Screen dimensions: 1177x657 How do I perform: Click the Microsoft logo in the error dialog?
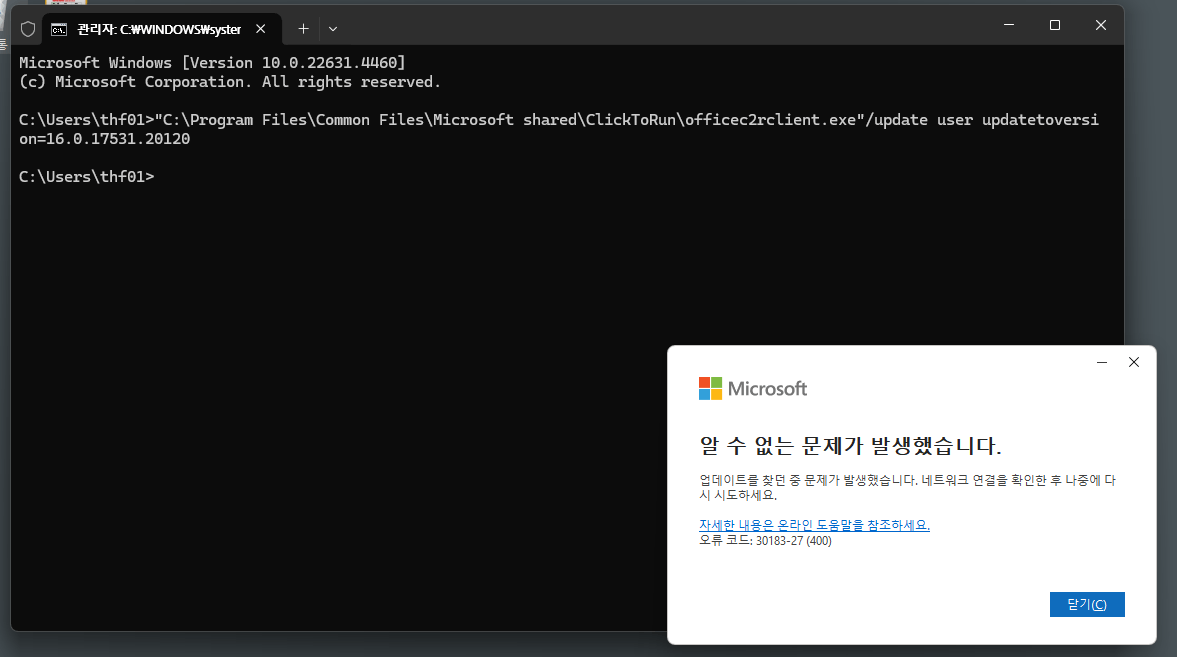[753, 389]
